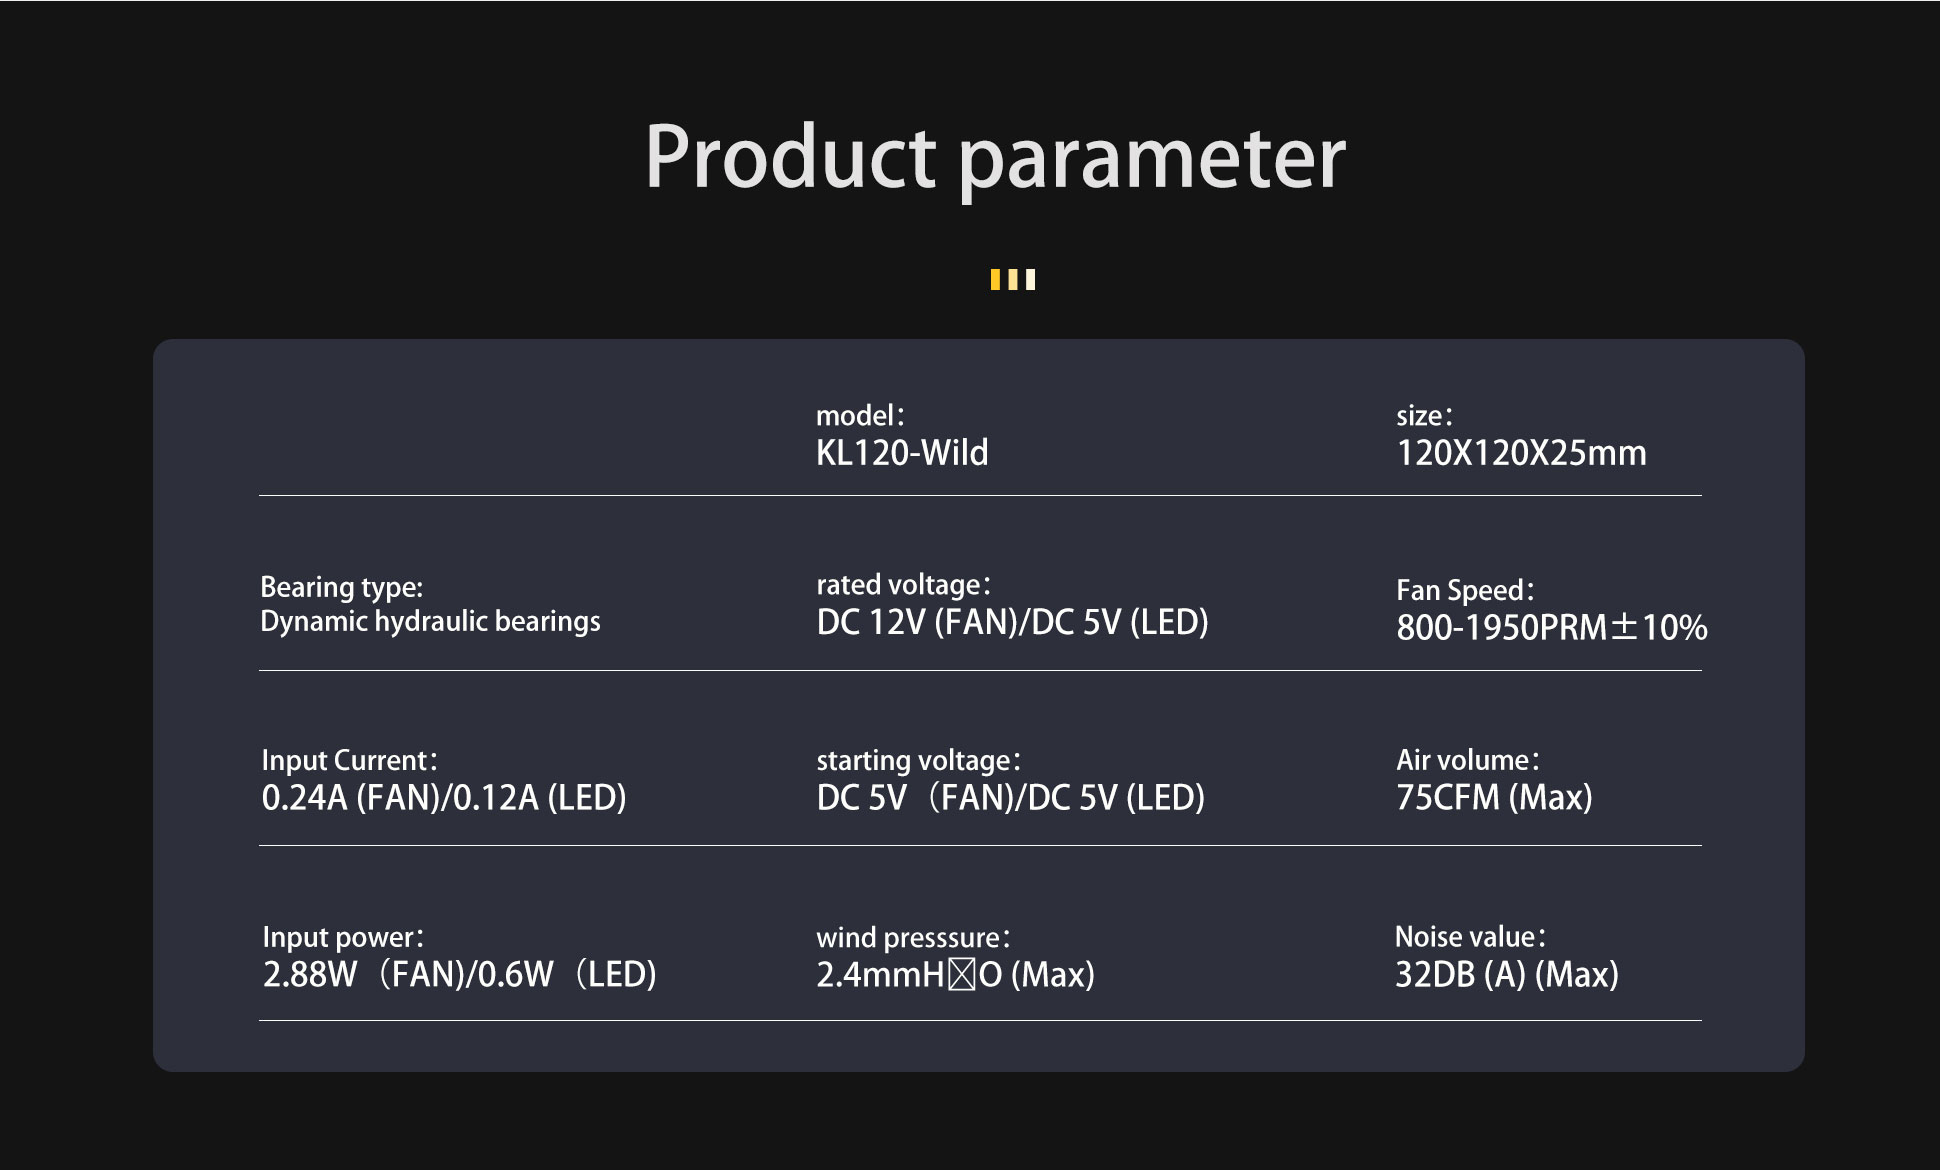
Task: Click the 800-1950PRM±10% value
Action: coord(1552,628)
